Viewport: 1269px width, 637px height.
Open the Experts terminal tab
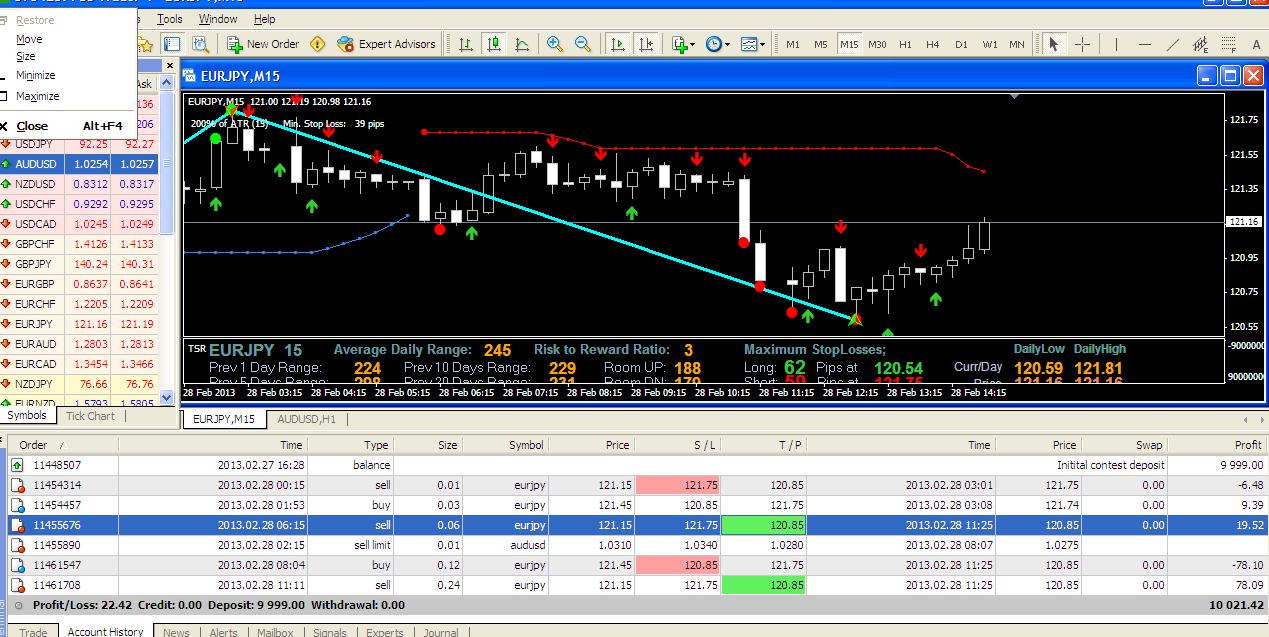click(384, 632)
